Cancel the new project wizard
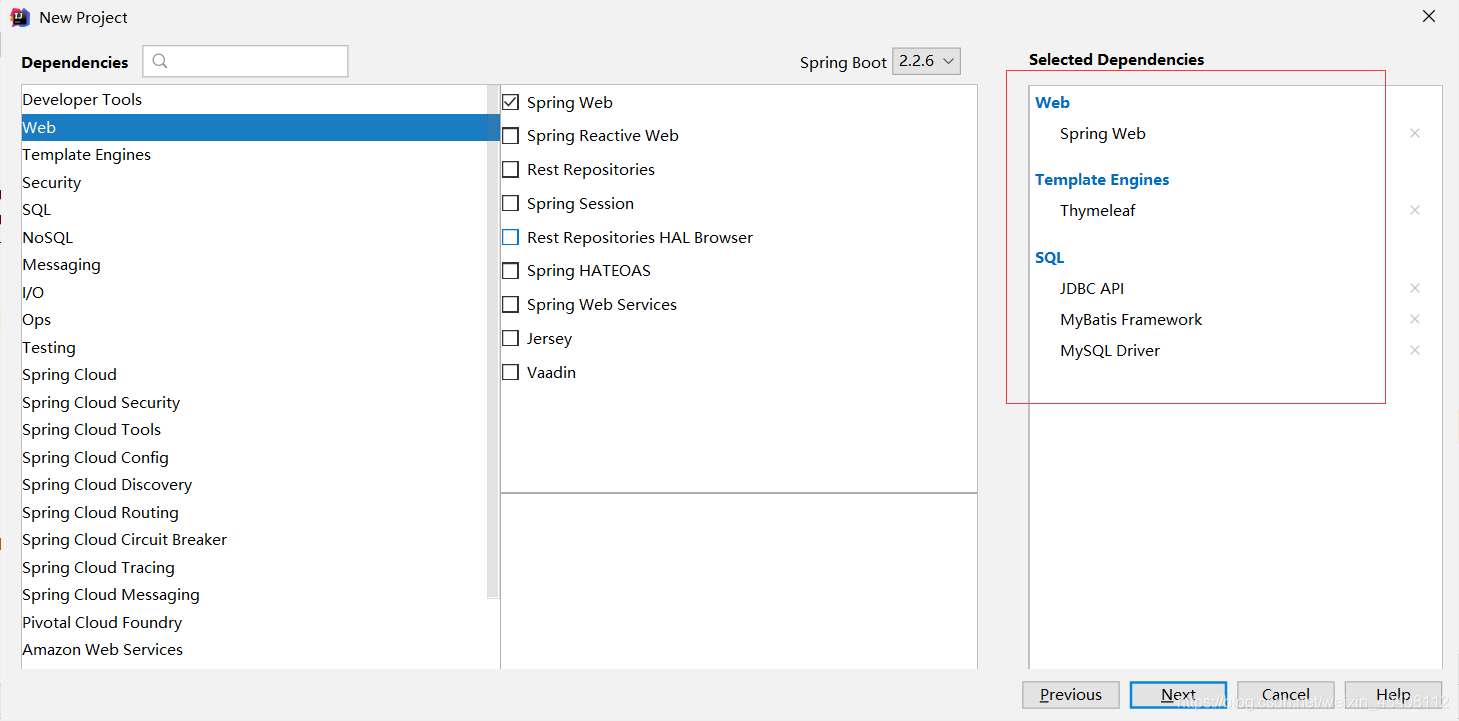This screenshot has width=1459, height=721. click(1285, 694)
